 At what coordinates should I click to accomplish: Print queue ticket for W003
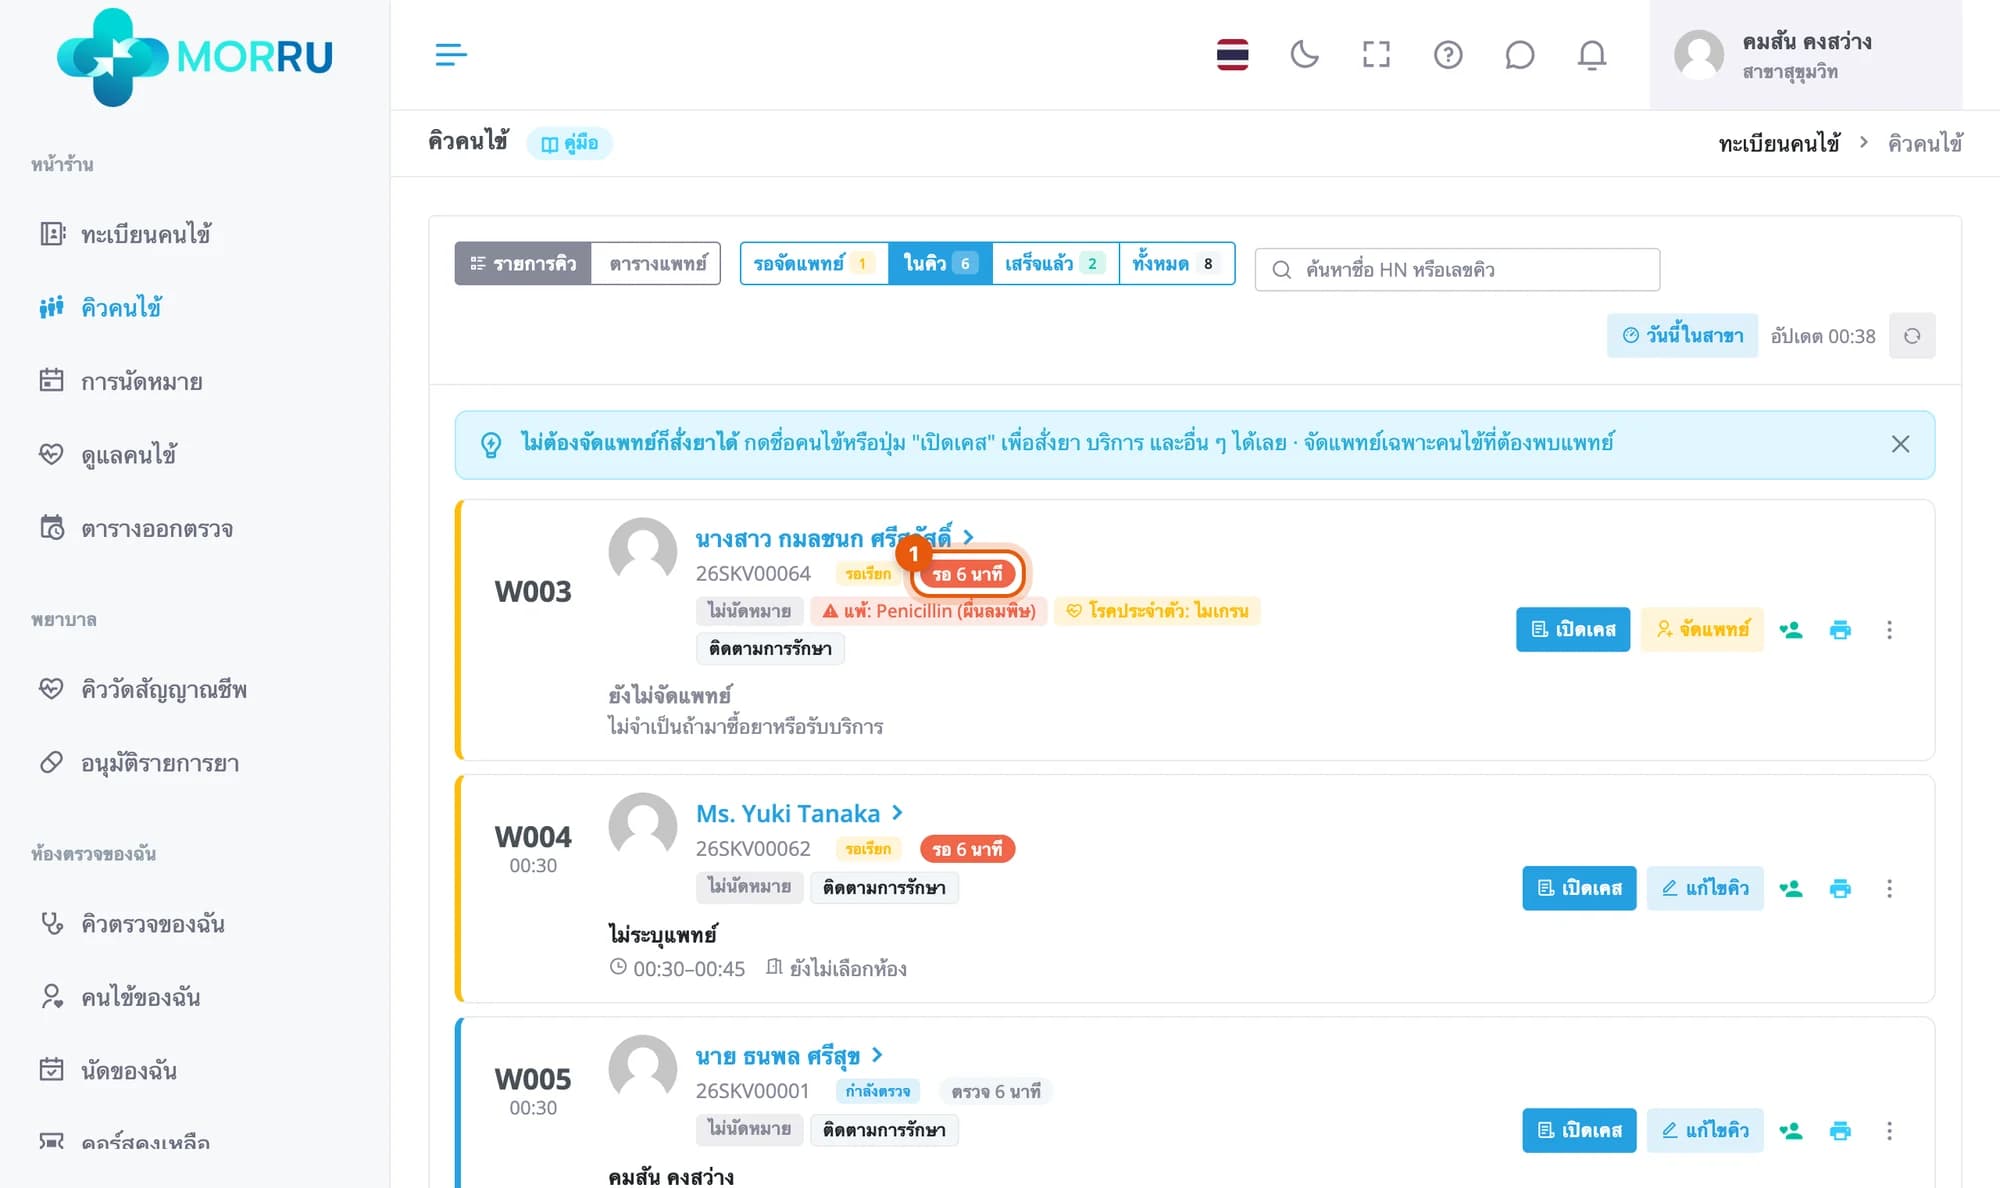(1840, 630)
